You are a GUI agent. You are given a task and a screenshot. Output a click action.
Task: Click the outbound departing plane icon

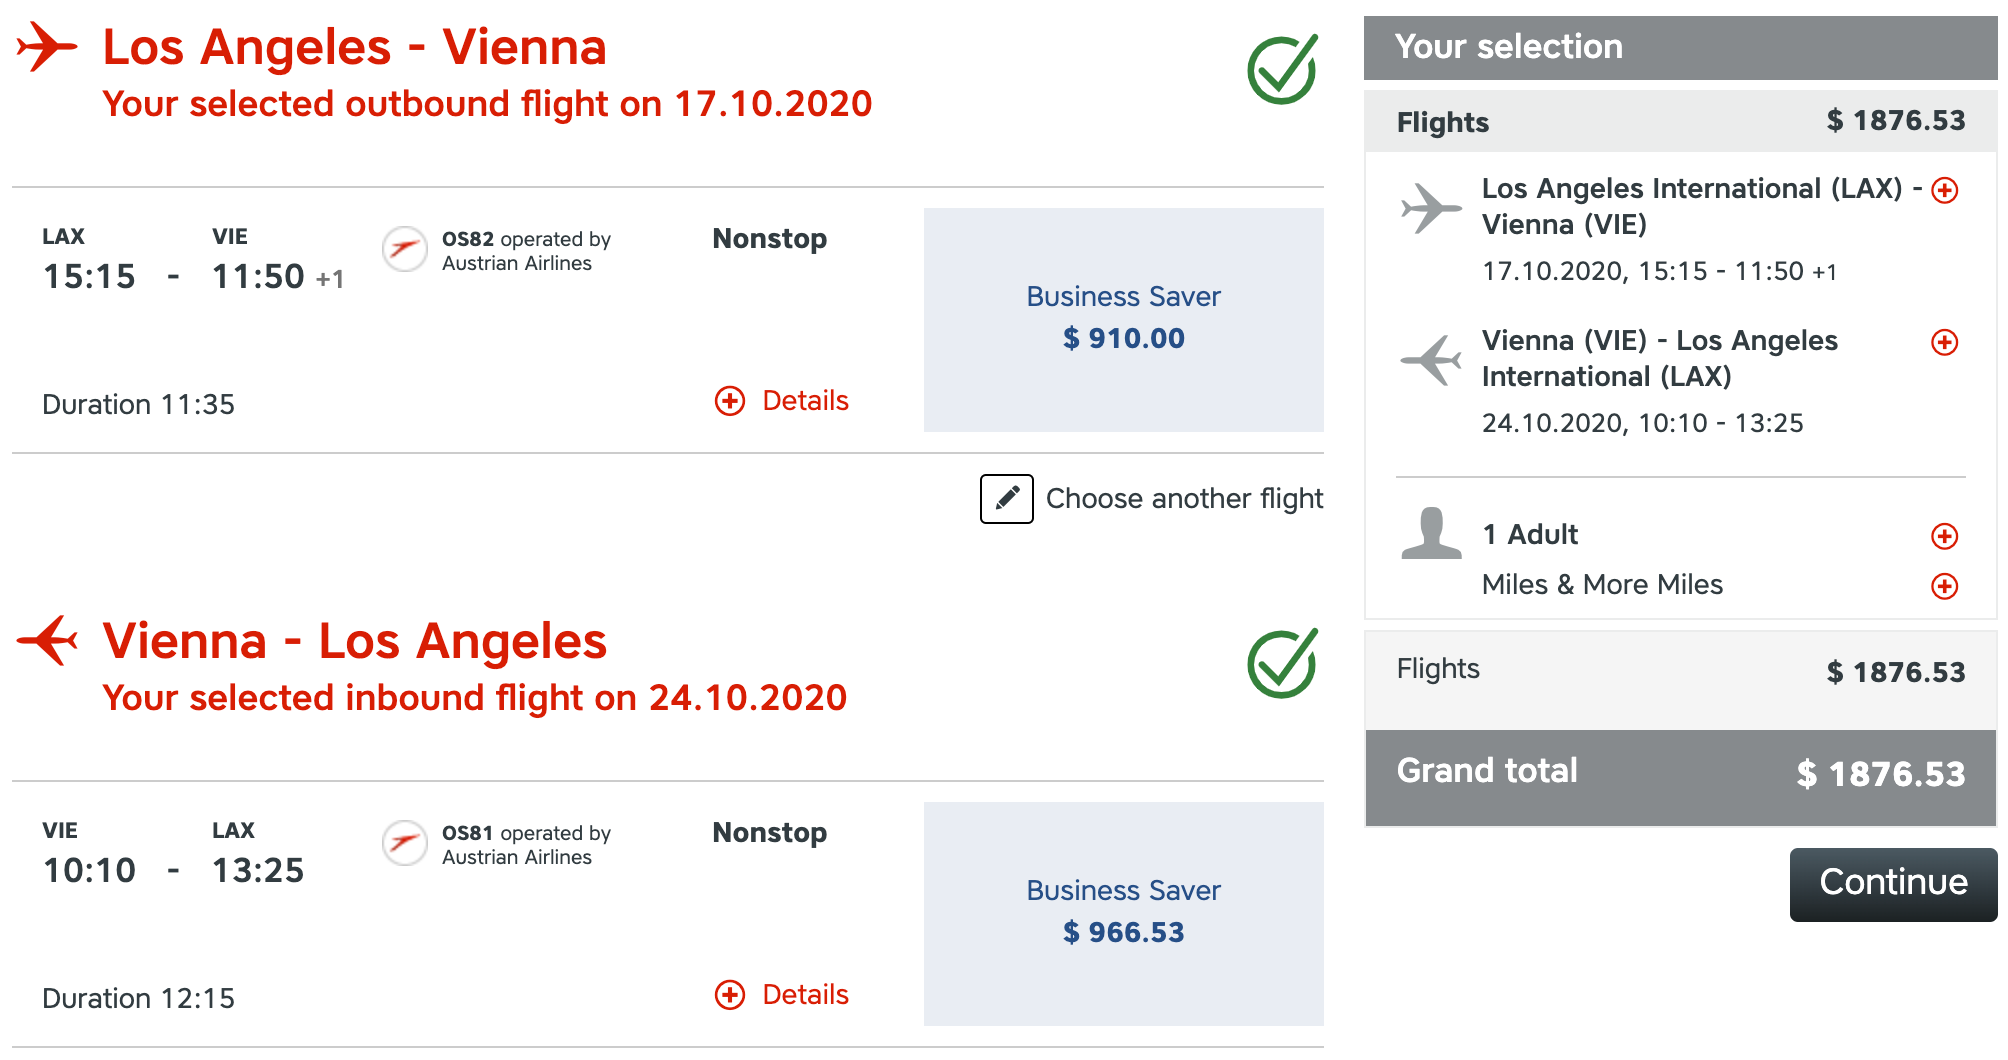point(46,46)
